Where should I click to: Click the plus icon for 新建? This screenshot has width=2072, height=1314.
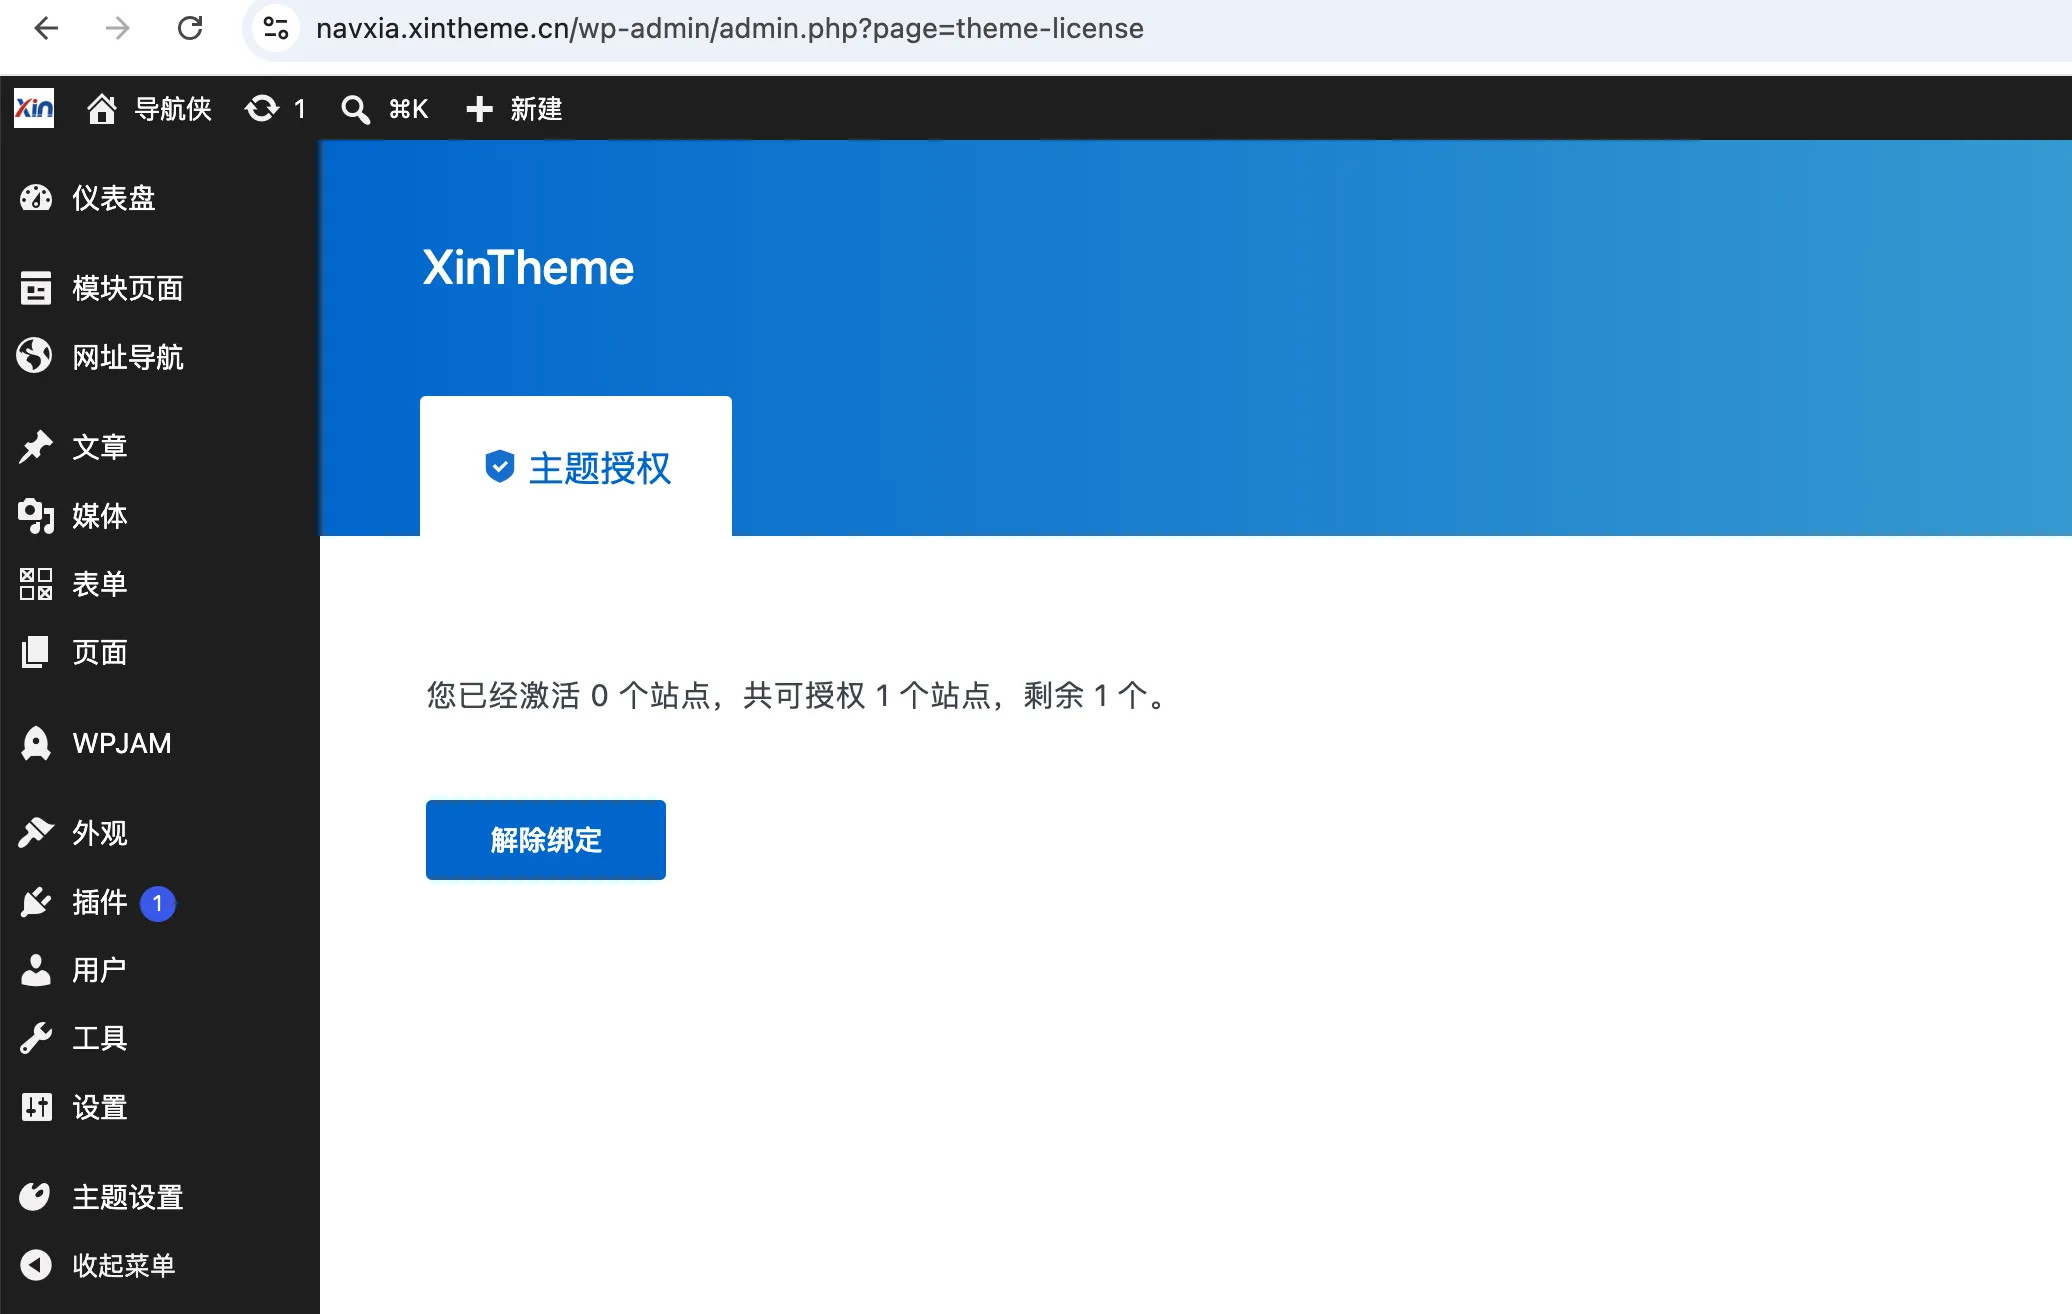pos(480,108)
